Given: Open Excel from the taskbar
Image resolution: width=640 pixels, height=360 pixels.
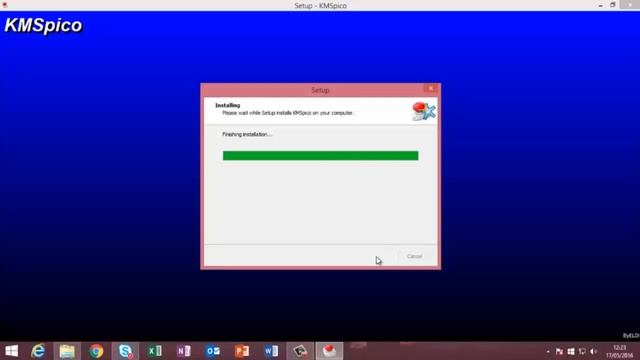Looking at the screenshot, I should pos(155,351).
